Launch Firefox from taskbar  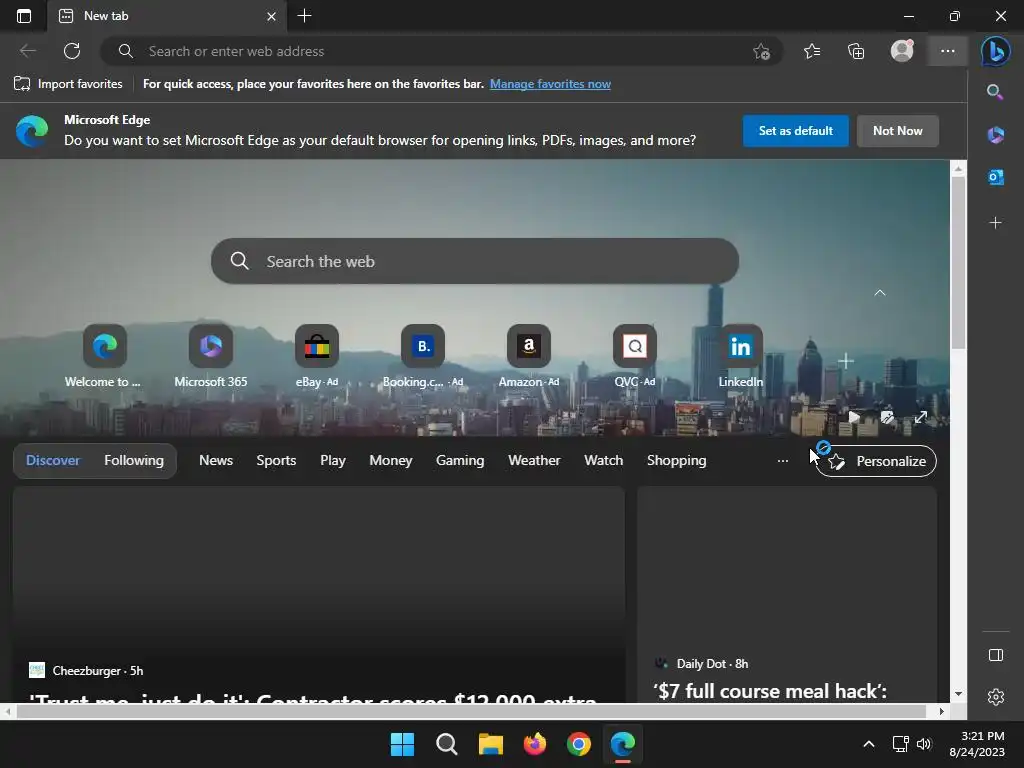535,744
